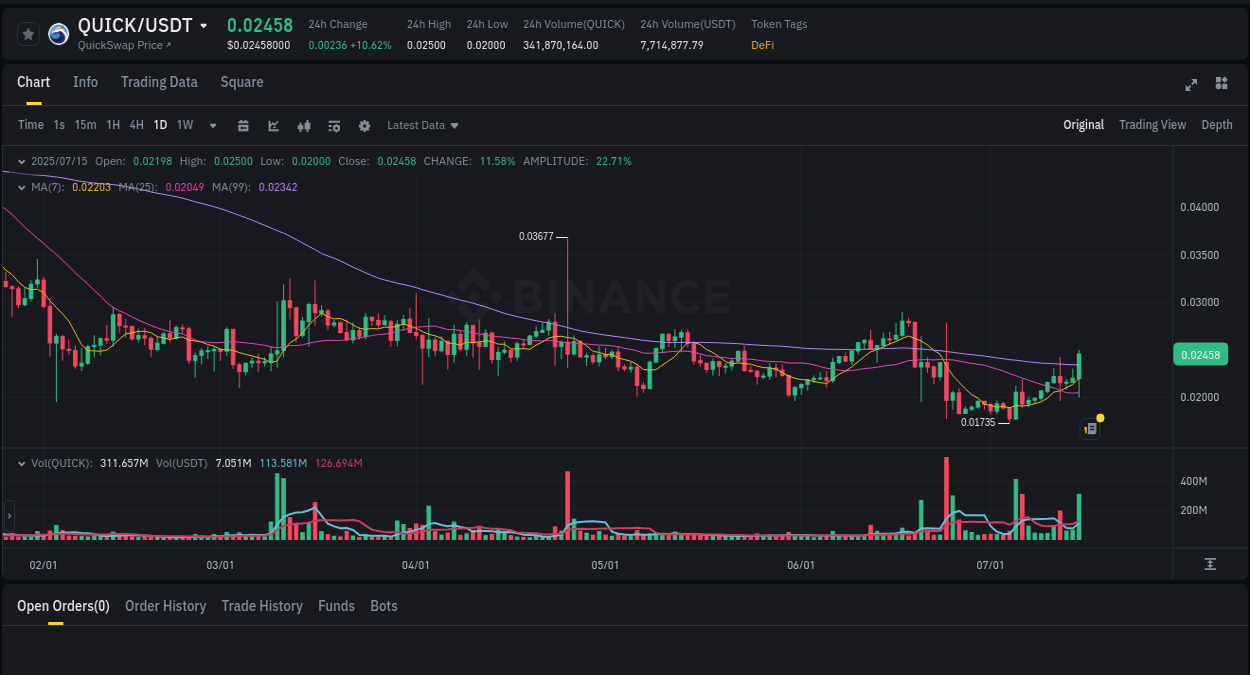
Task: Open the Latest Data dropdown
Action: 422,125
